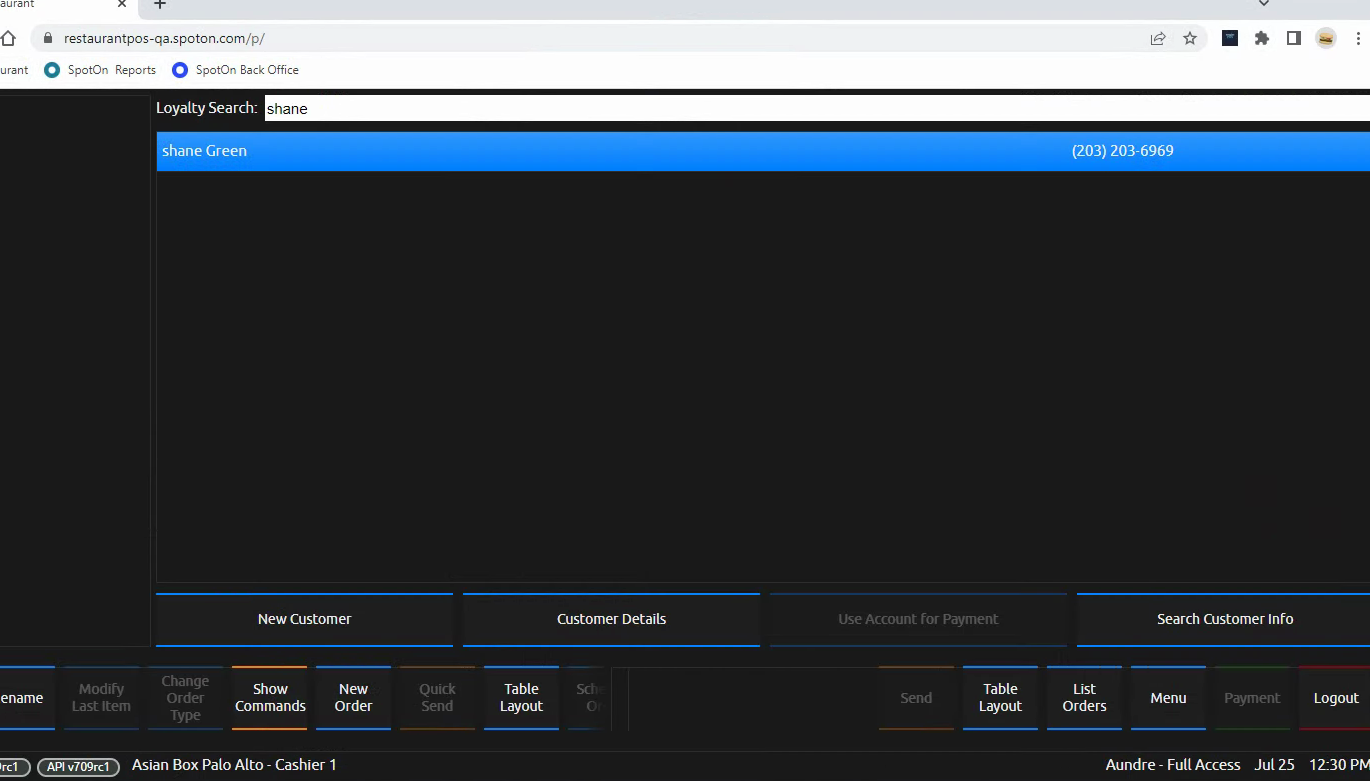The width and height of the screenshot is (1370, 781).
Task: Click the Logout button
Action: tap(1335, 698)
